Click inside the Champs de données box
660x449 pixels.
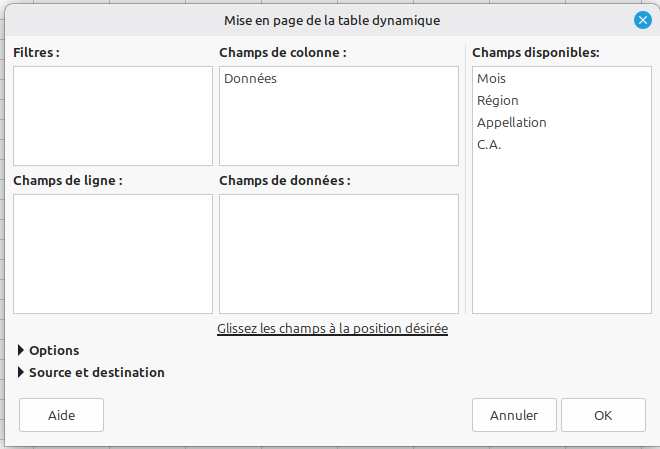(339, 254)
